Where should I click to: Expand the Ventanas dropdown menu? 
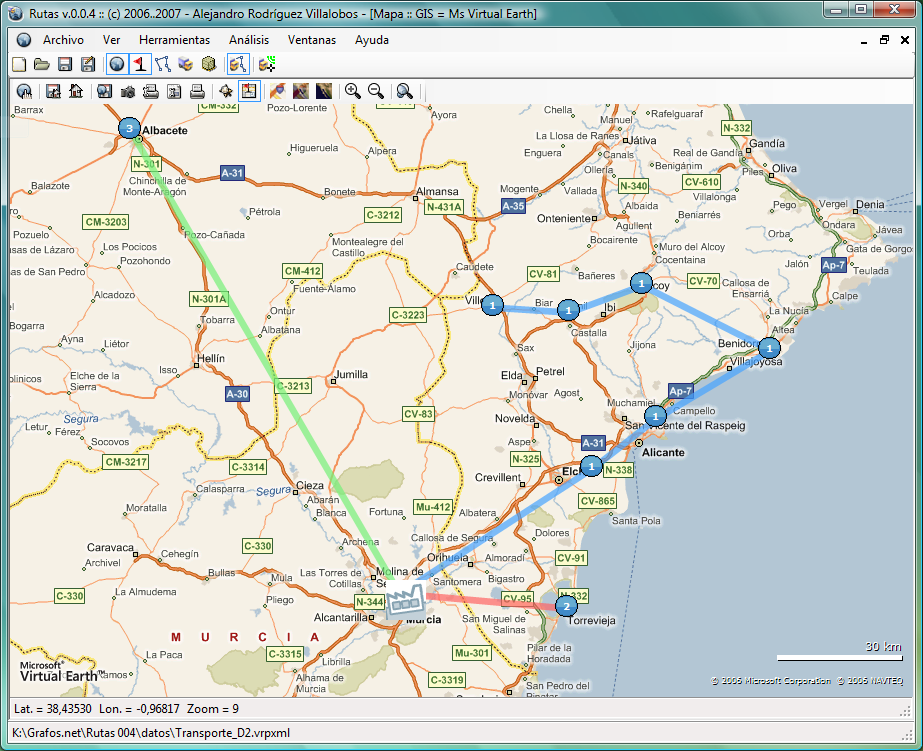tap(312, 40)
